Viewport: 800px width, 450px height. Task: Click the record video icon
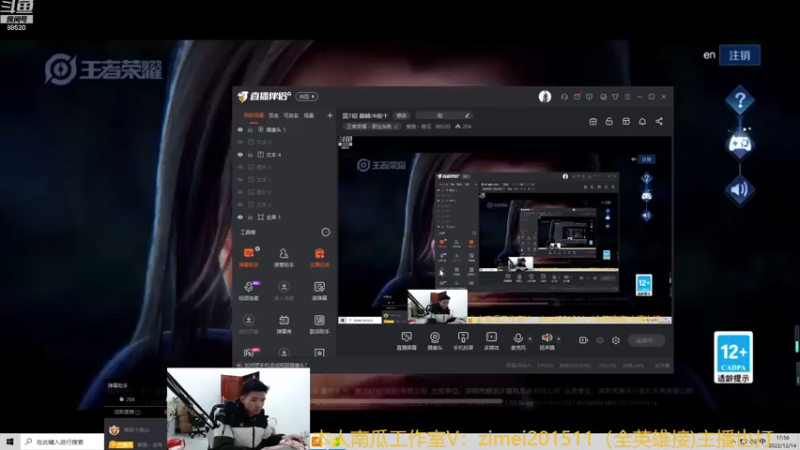(x=583, y=340)
